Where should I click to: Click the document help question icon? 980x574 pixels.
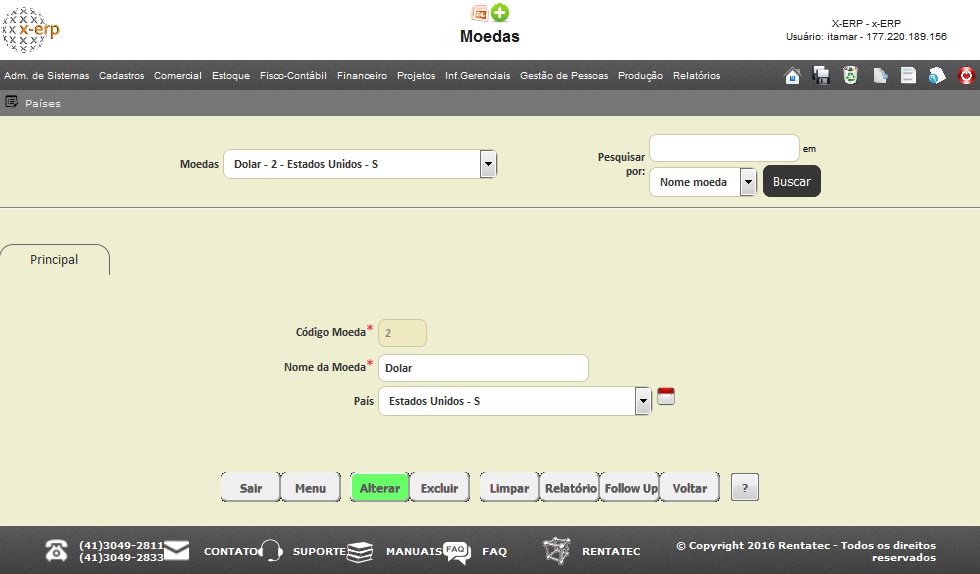point(937,76)
